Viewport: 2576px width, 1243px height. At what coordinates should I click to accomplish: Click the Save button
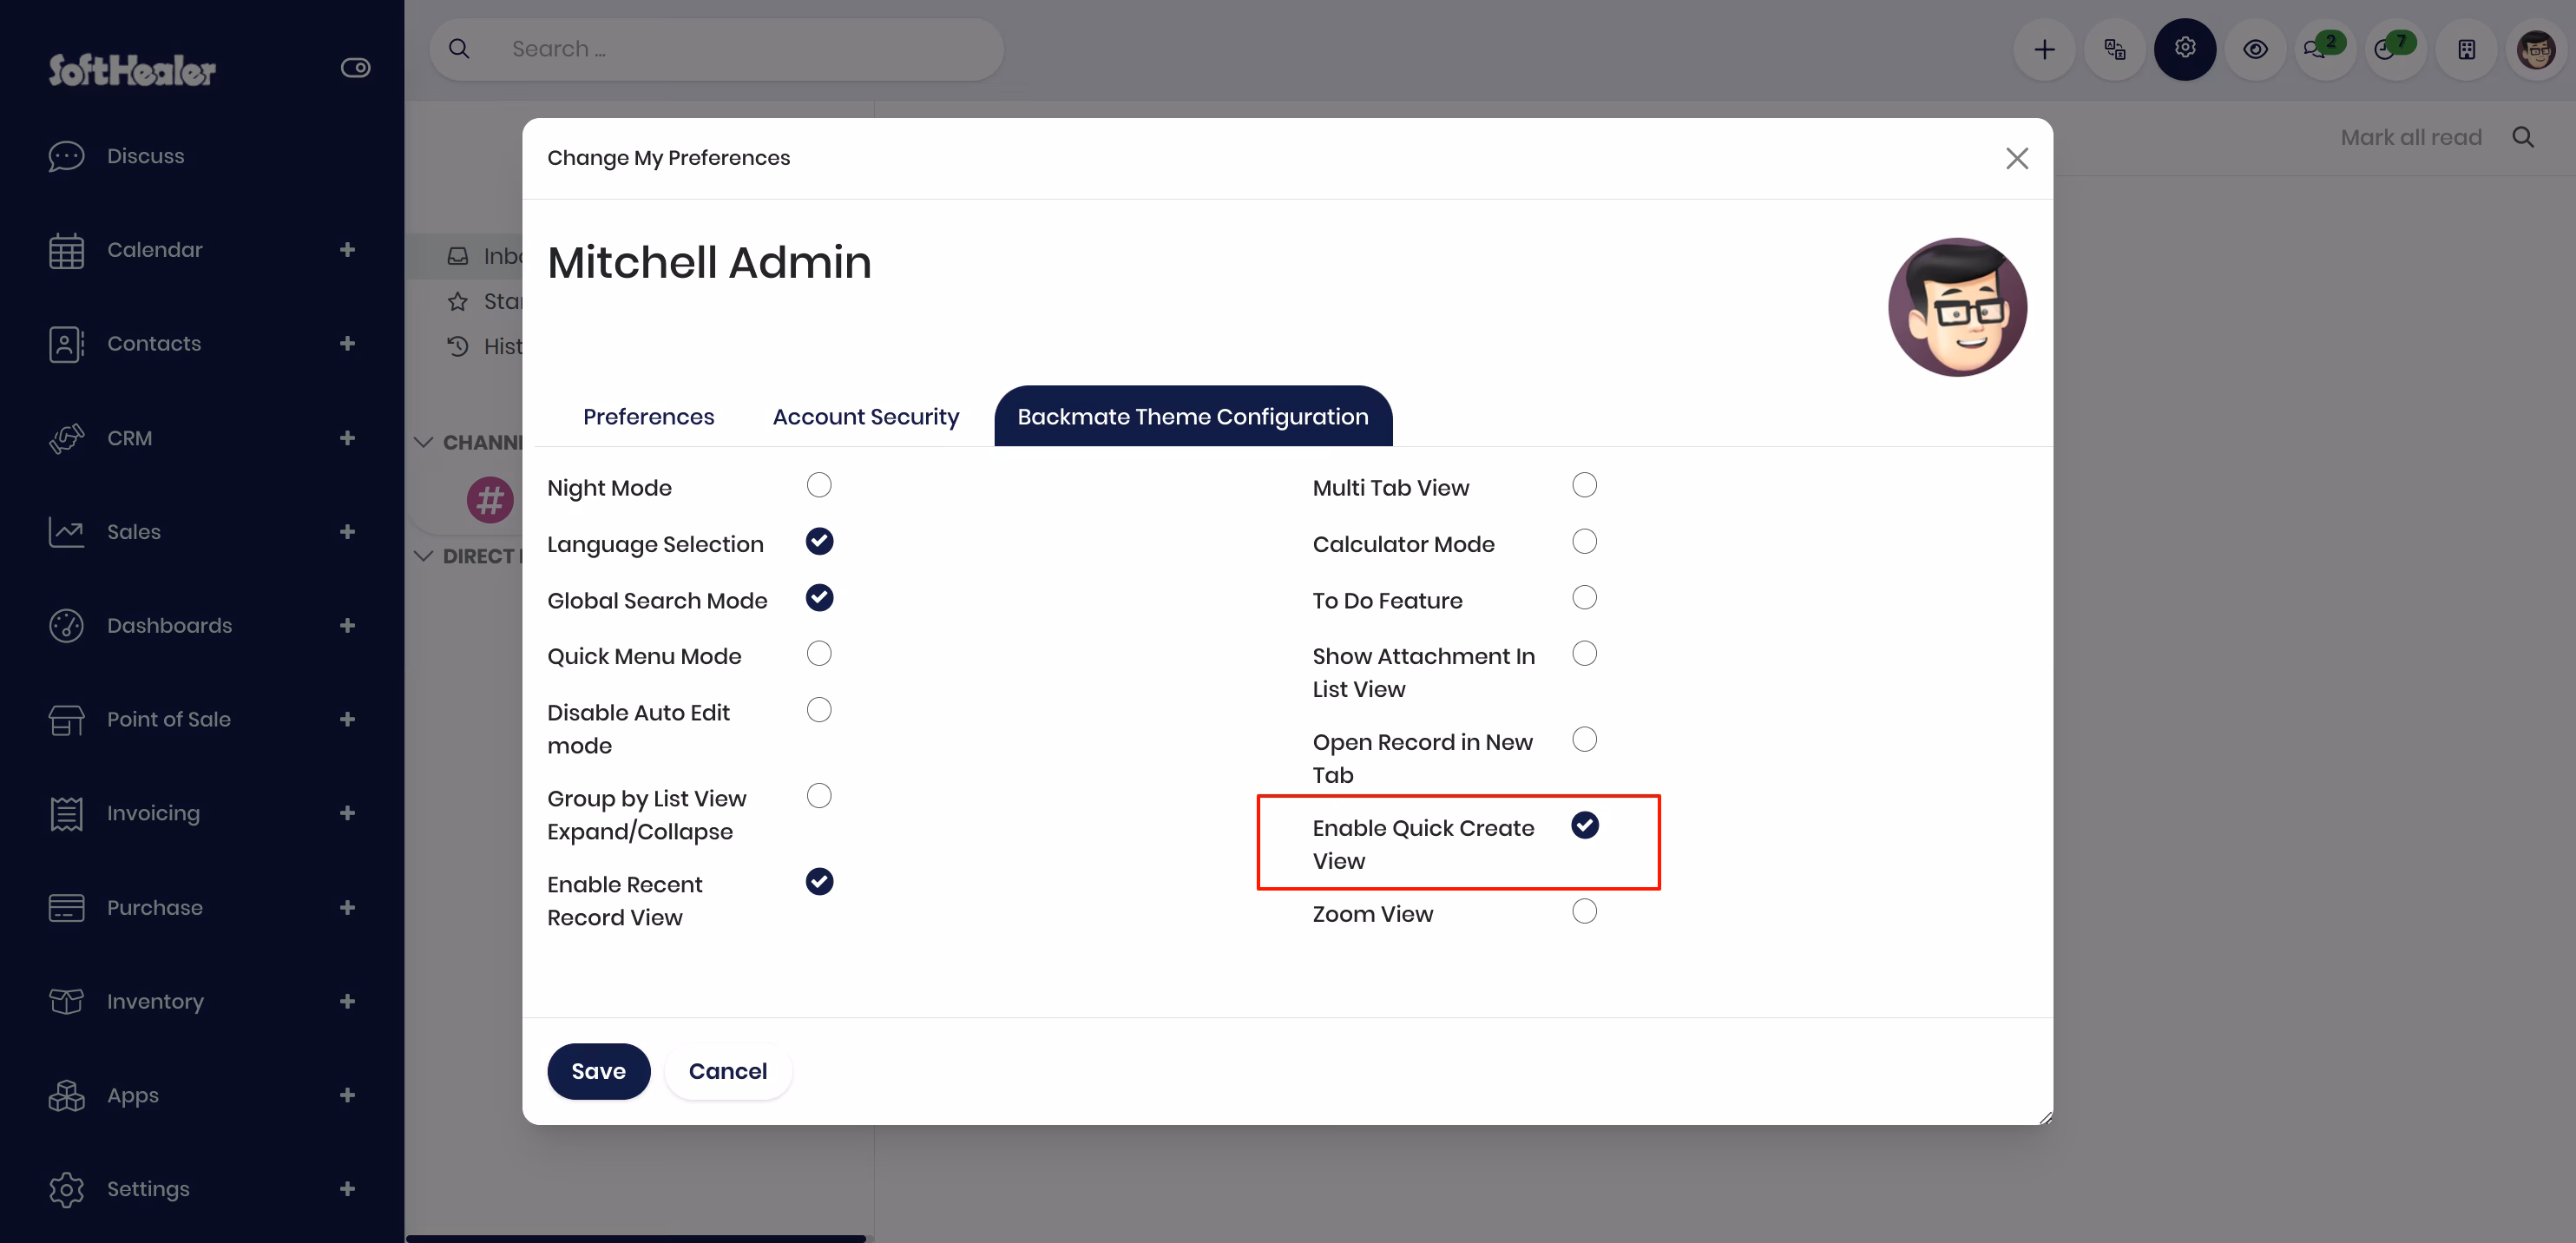(x=598, y=1071)
